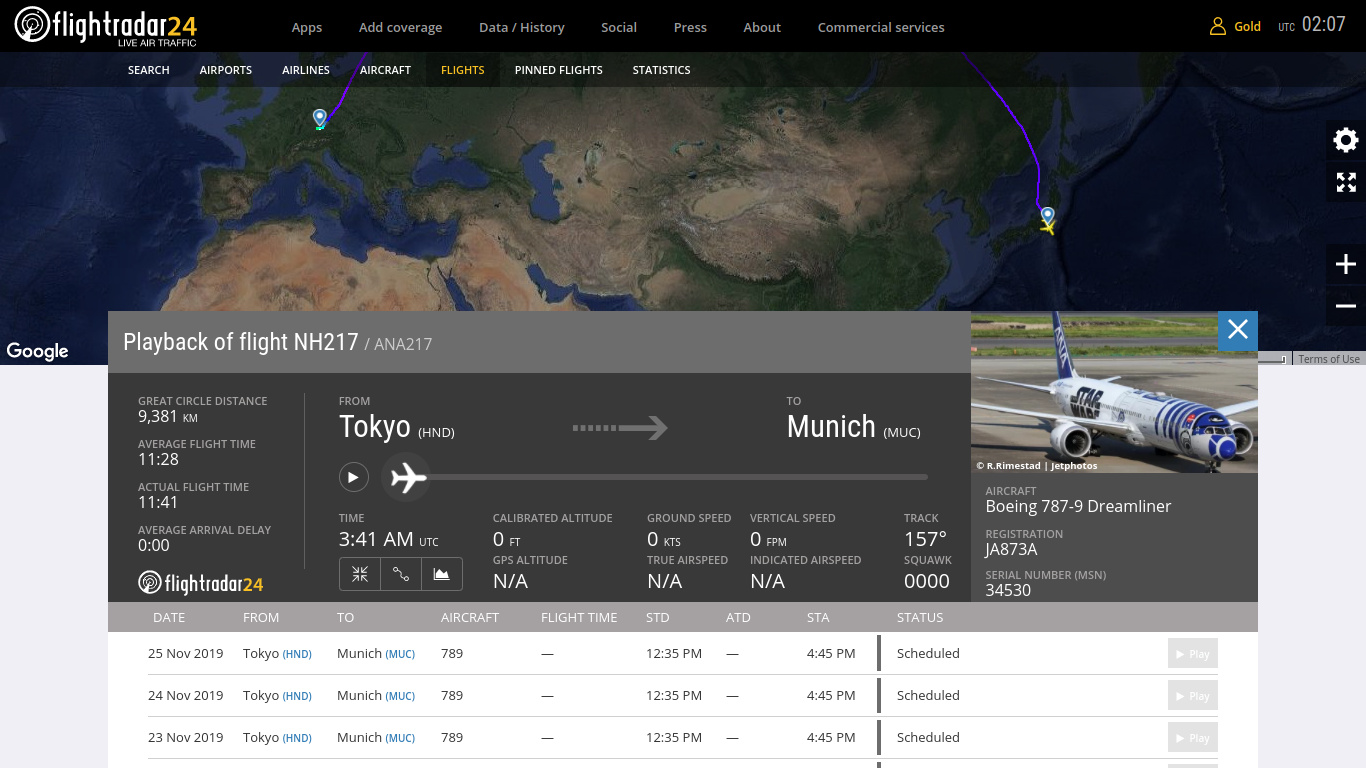Click the R.Rimestad Jetphotos photo credit
Screen dimensions: 1366x768
[1037, 466]
